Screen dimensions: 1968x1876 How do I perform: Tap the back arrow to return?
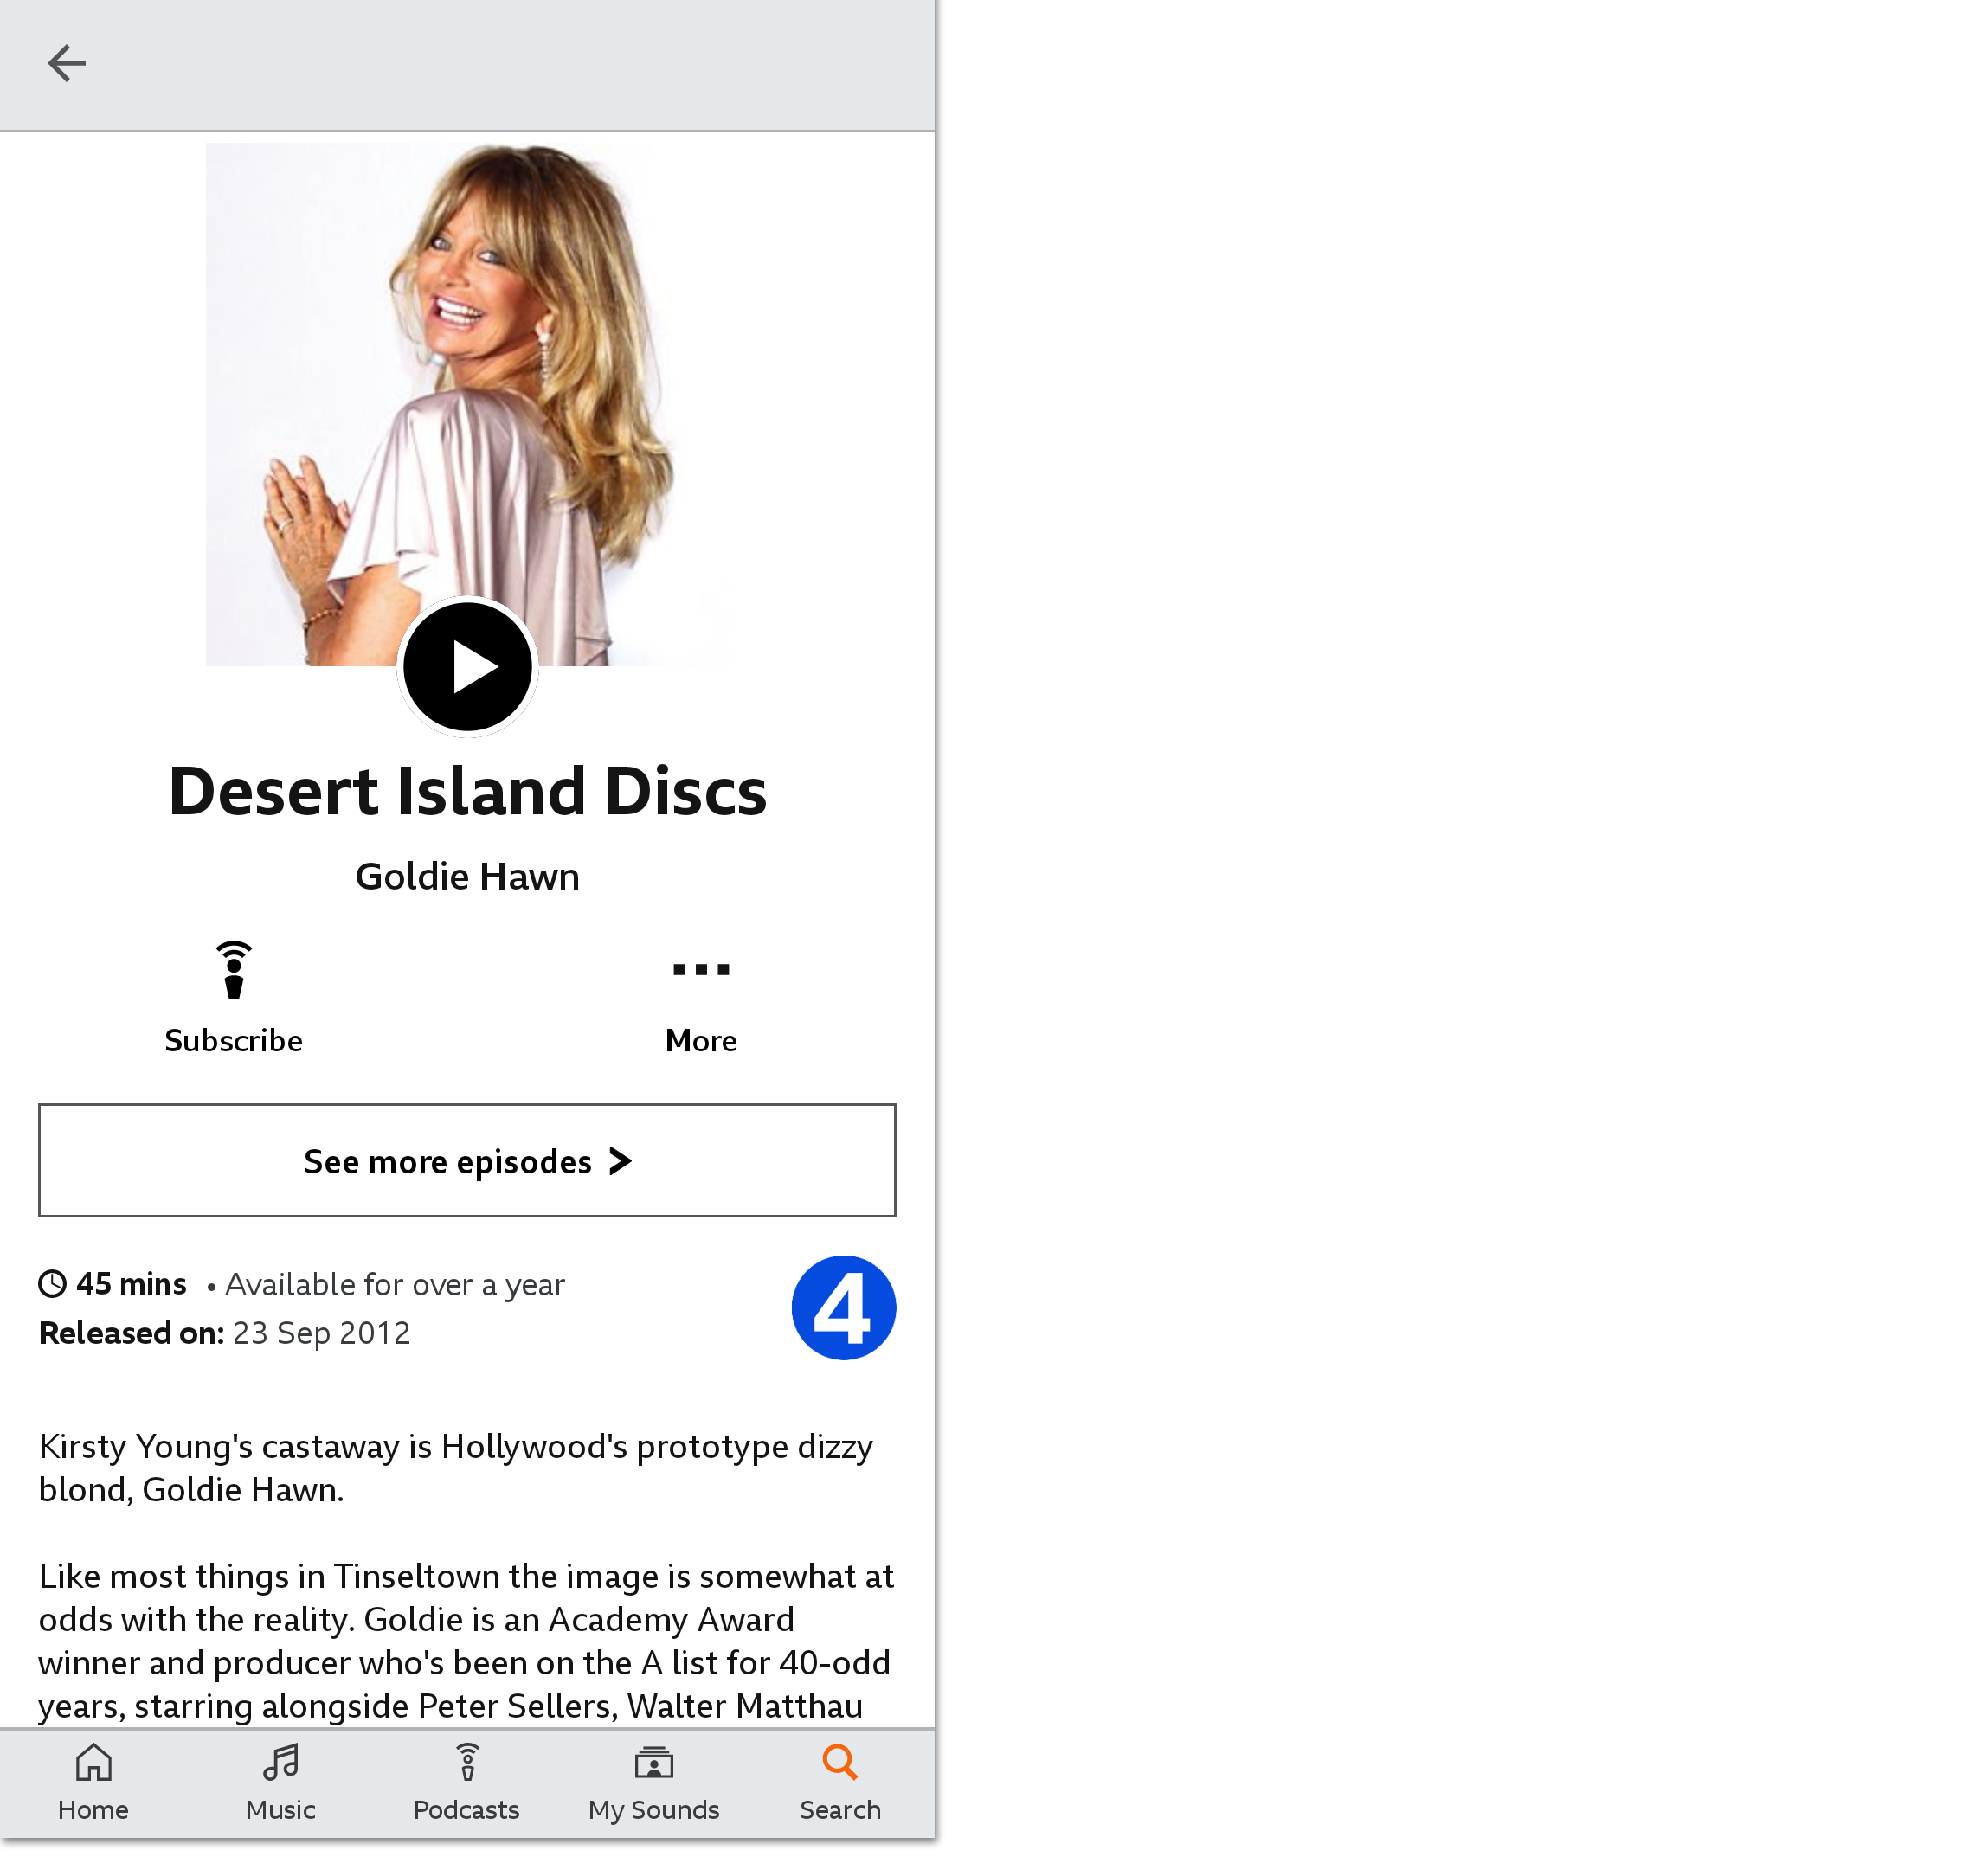(x=66, y=62)
